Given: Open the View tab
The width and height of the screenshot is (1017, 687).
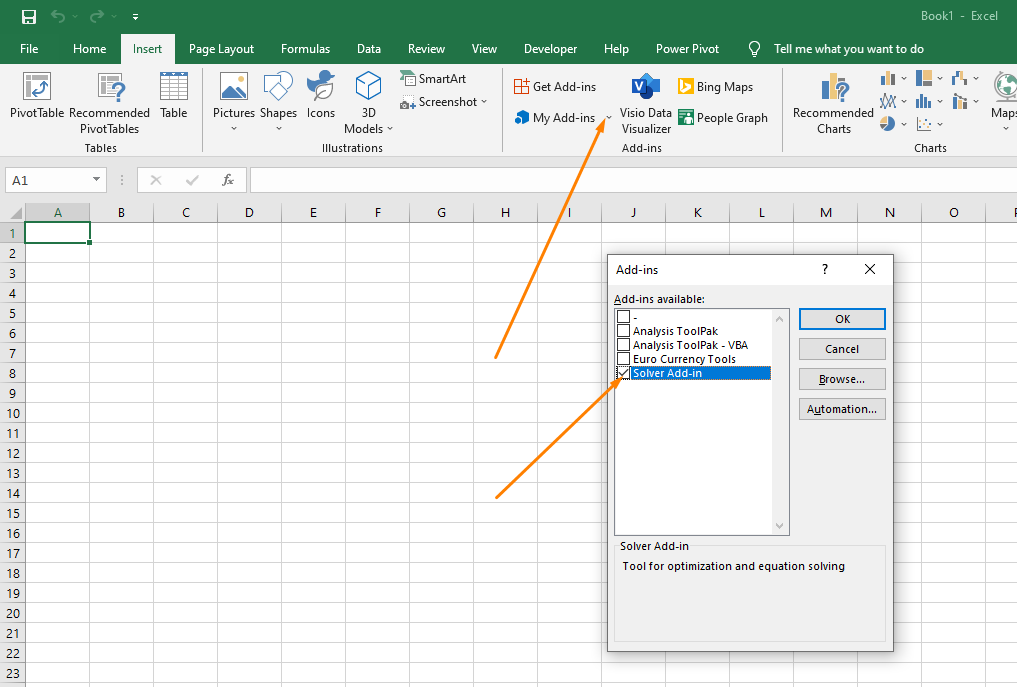Looking at the screenshot, I should (x=484, y=49).
